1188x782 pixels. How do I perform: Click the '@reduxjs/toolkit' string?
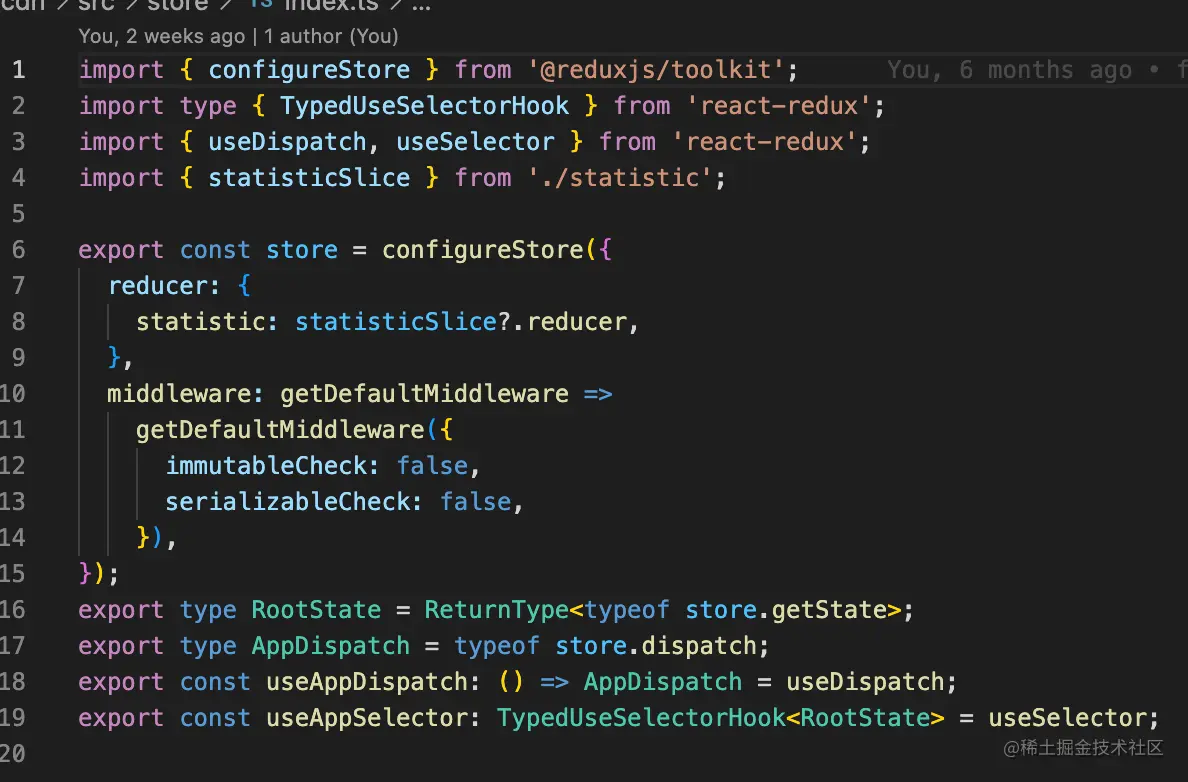[x=656, y=70]
